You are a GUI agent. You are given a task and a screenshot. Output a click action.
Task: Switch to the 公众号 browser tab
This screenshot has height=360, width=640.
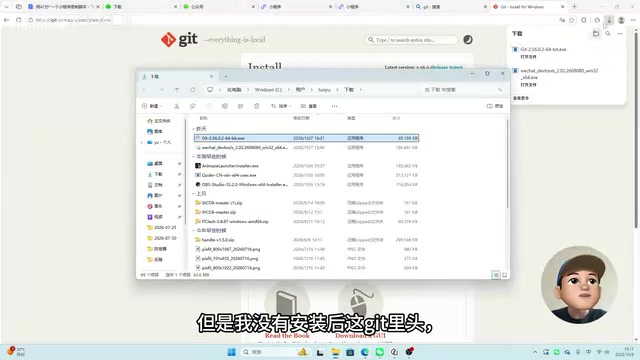tap(218, 7)
